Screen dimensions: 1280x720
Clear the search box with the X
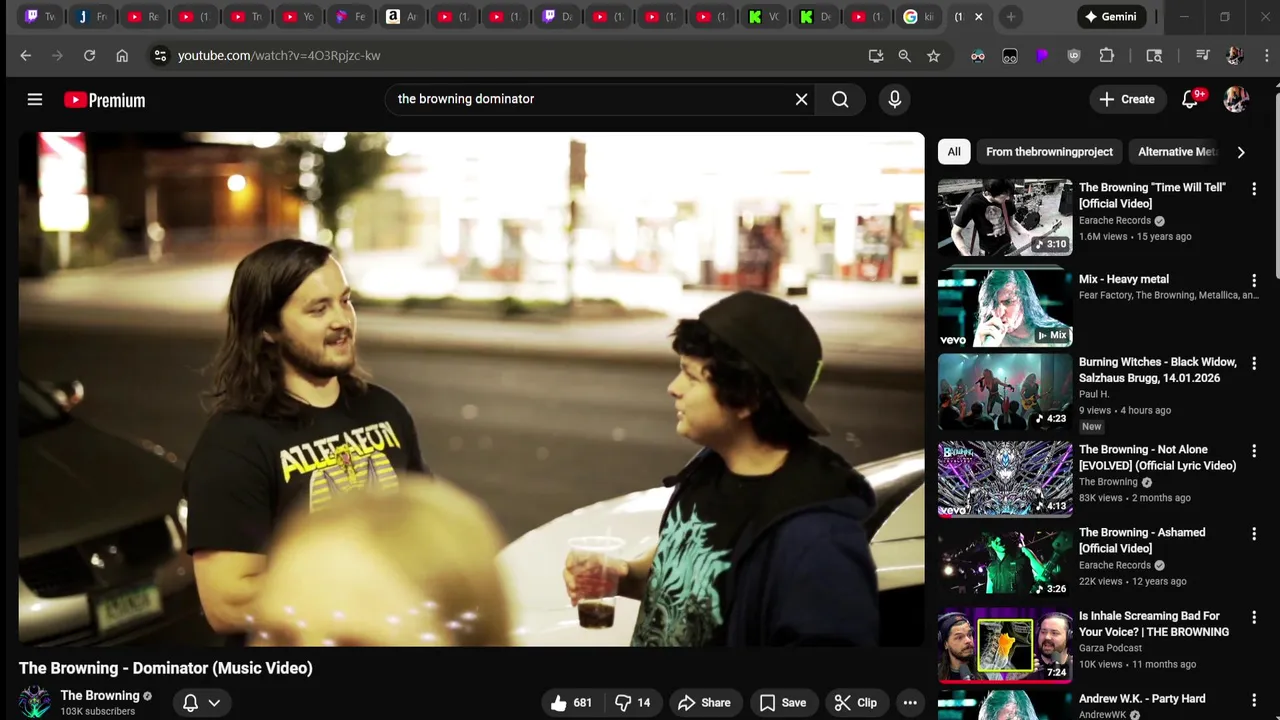[x=801, y=99]
